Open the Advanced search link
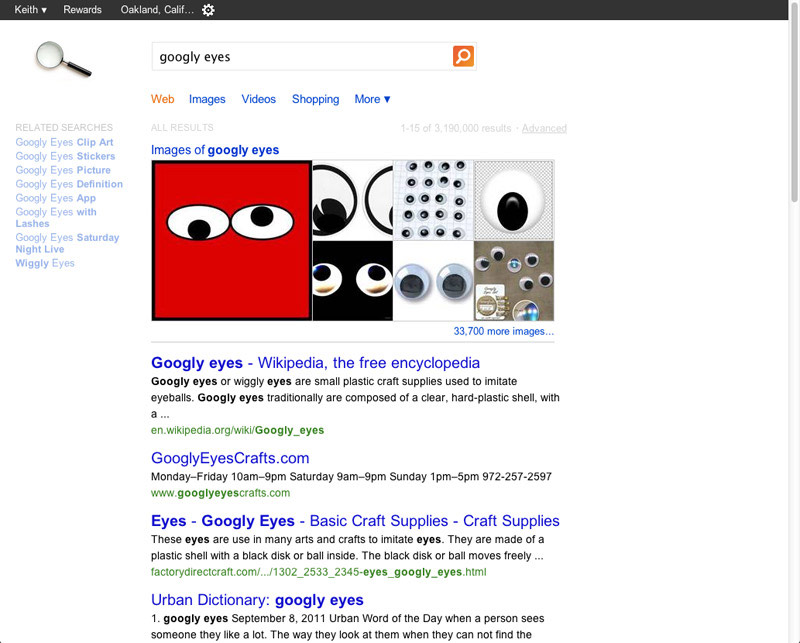Image resolution: width=800 pixels, height=643 pixels. click(544, 128)
